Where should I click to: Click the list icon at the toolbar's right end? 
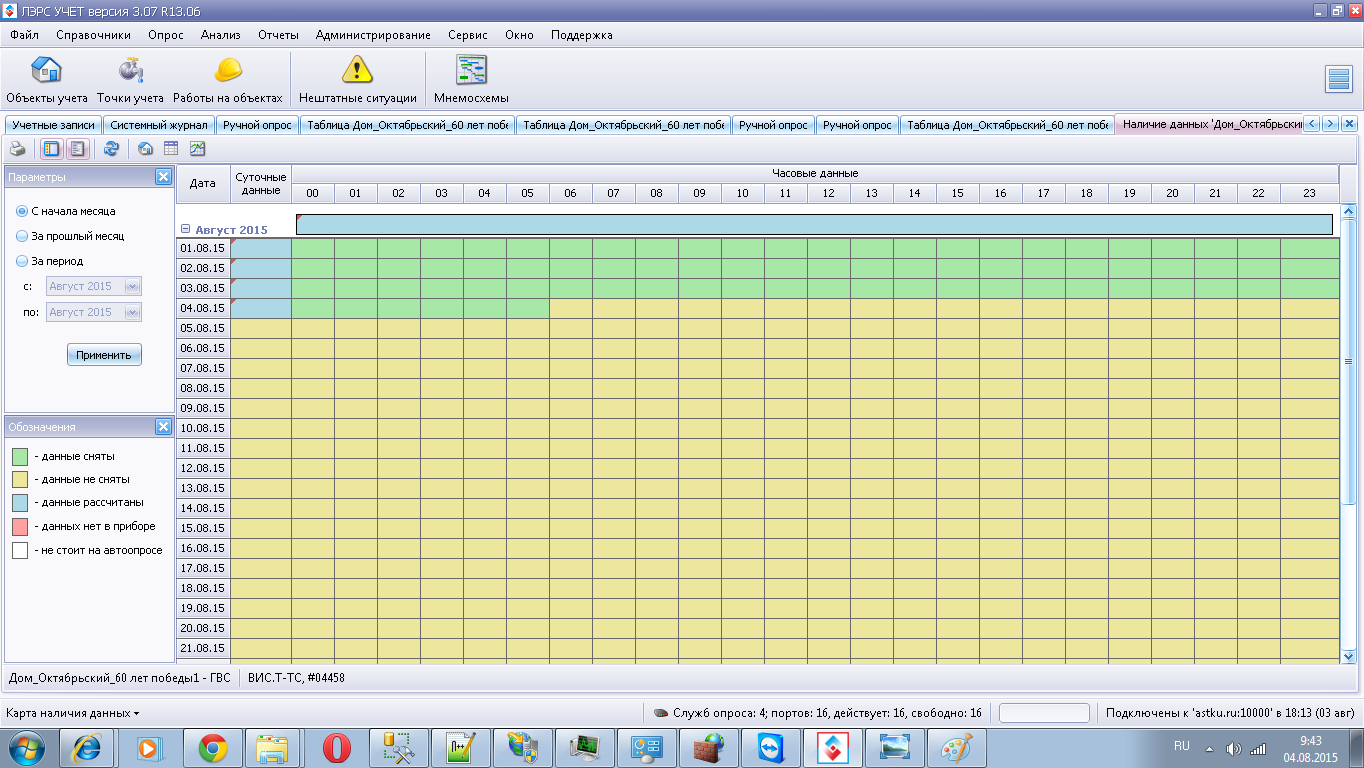(1339, 79)
